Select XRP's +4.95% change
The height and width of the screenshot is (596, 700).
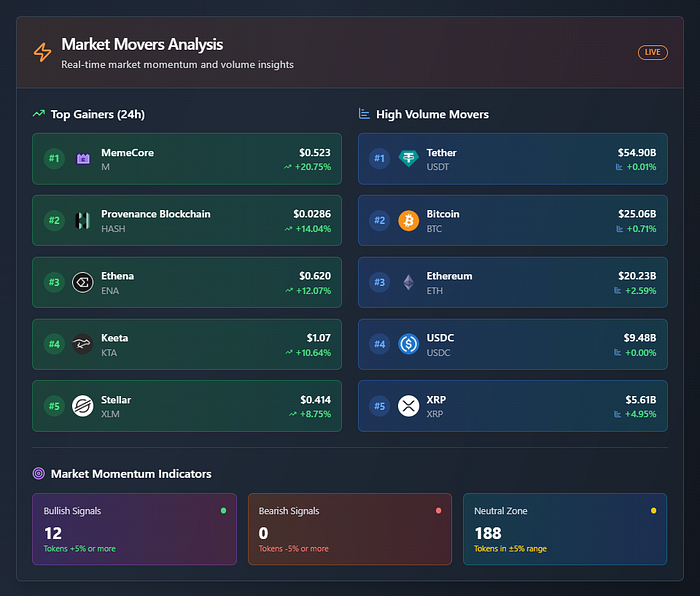tap(641, 414)
